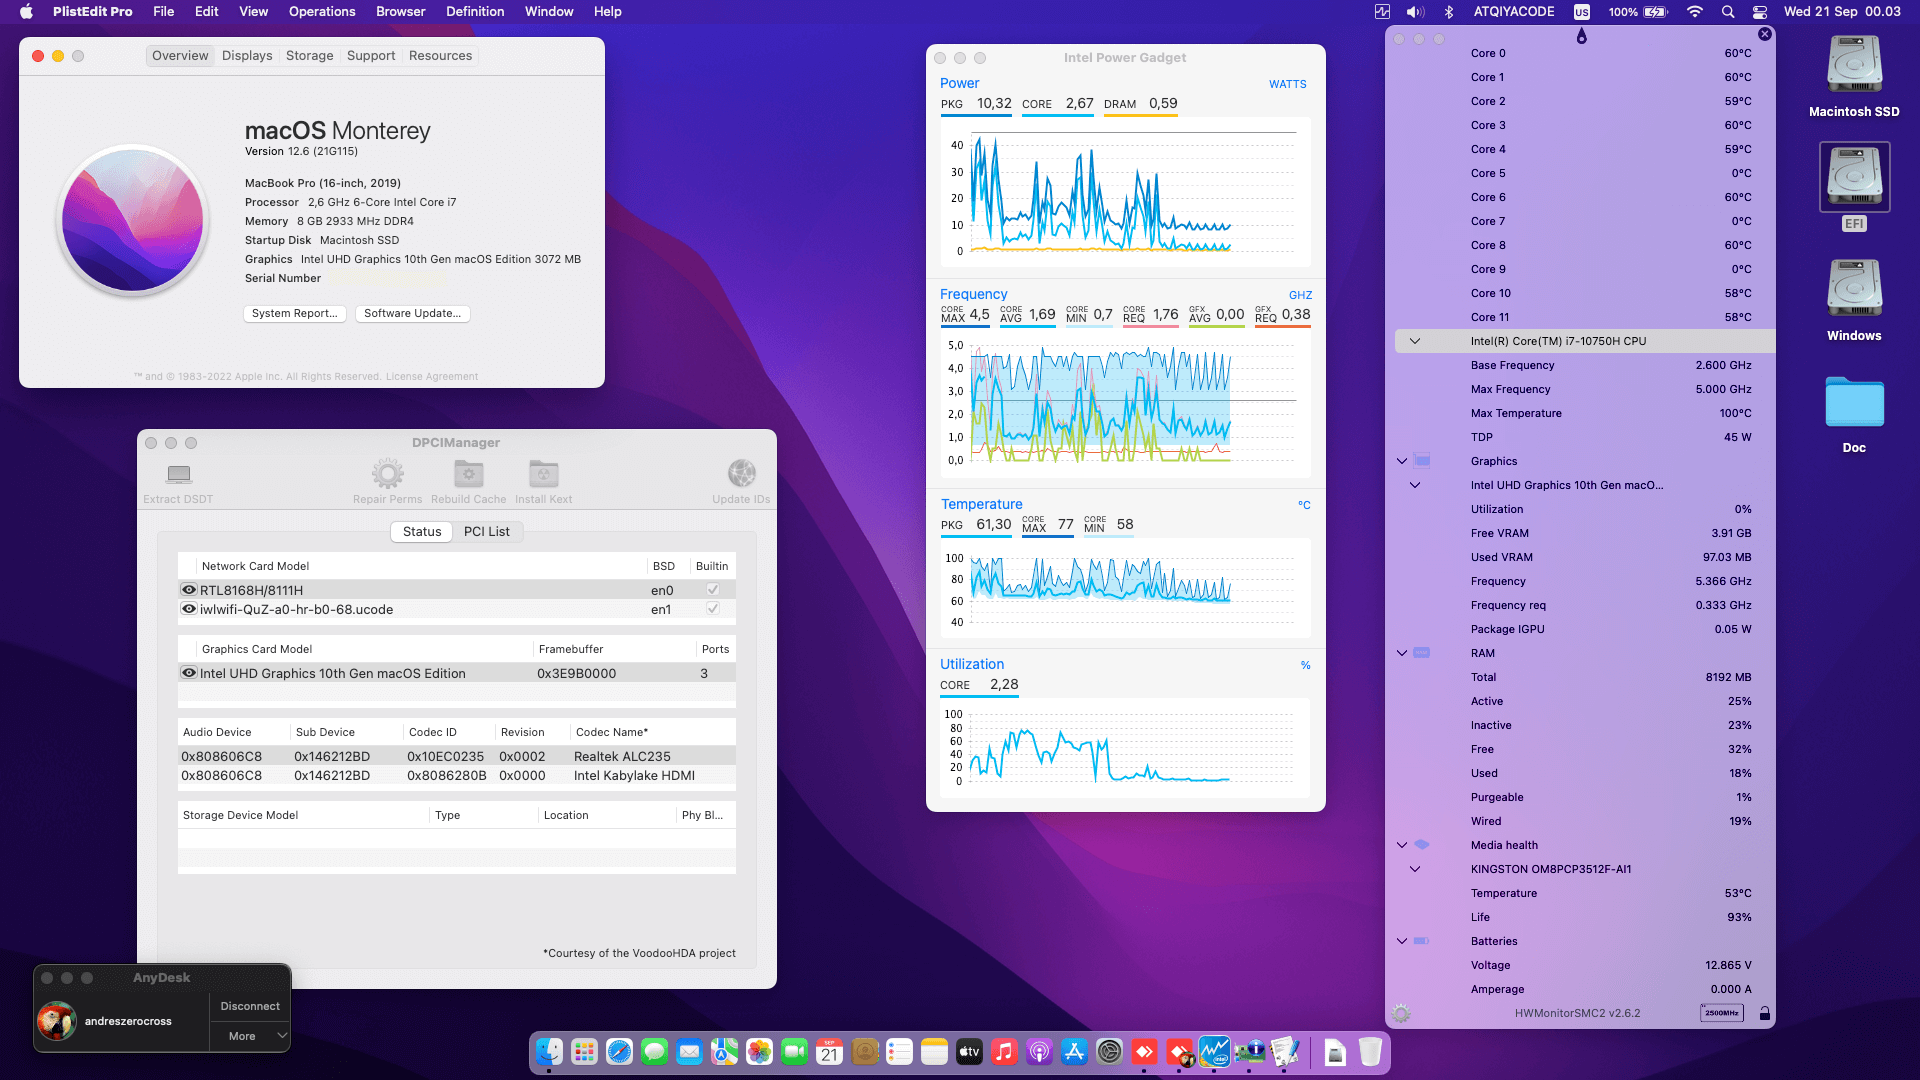
Task: Click the 2500MHz frequency badge in HWMonitorSMC2
Action: pos(1721,1013)
